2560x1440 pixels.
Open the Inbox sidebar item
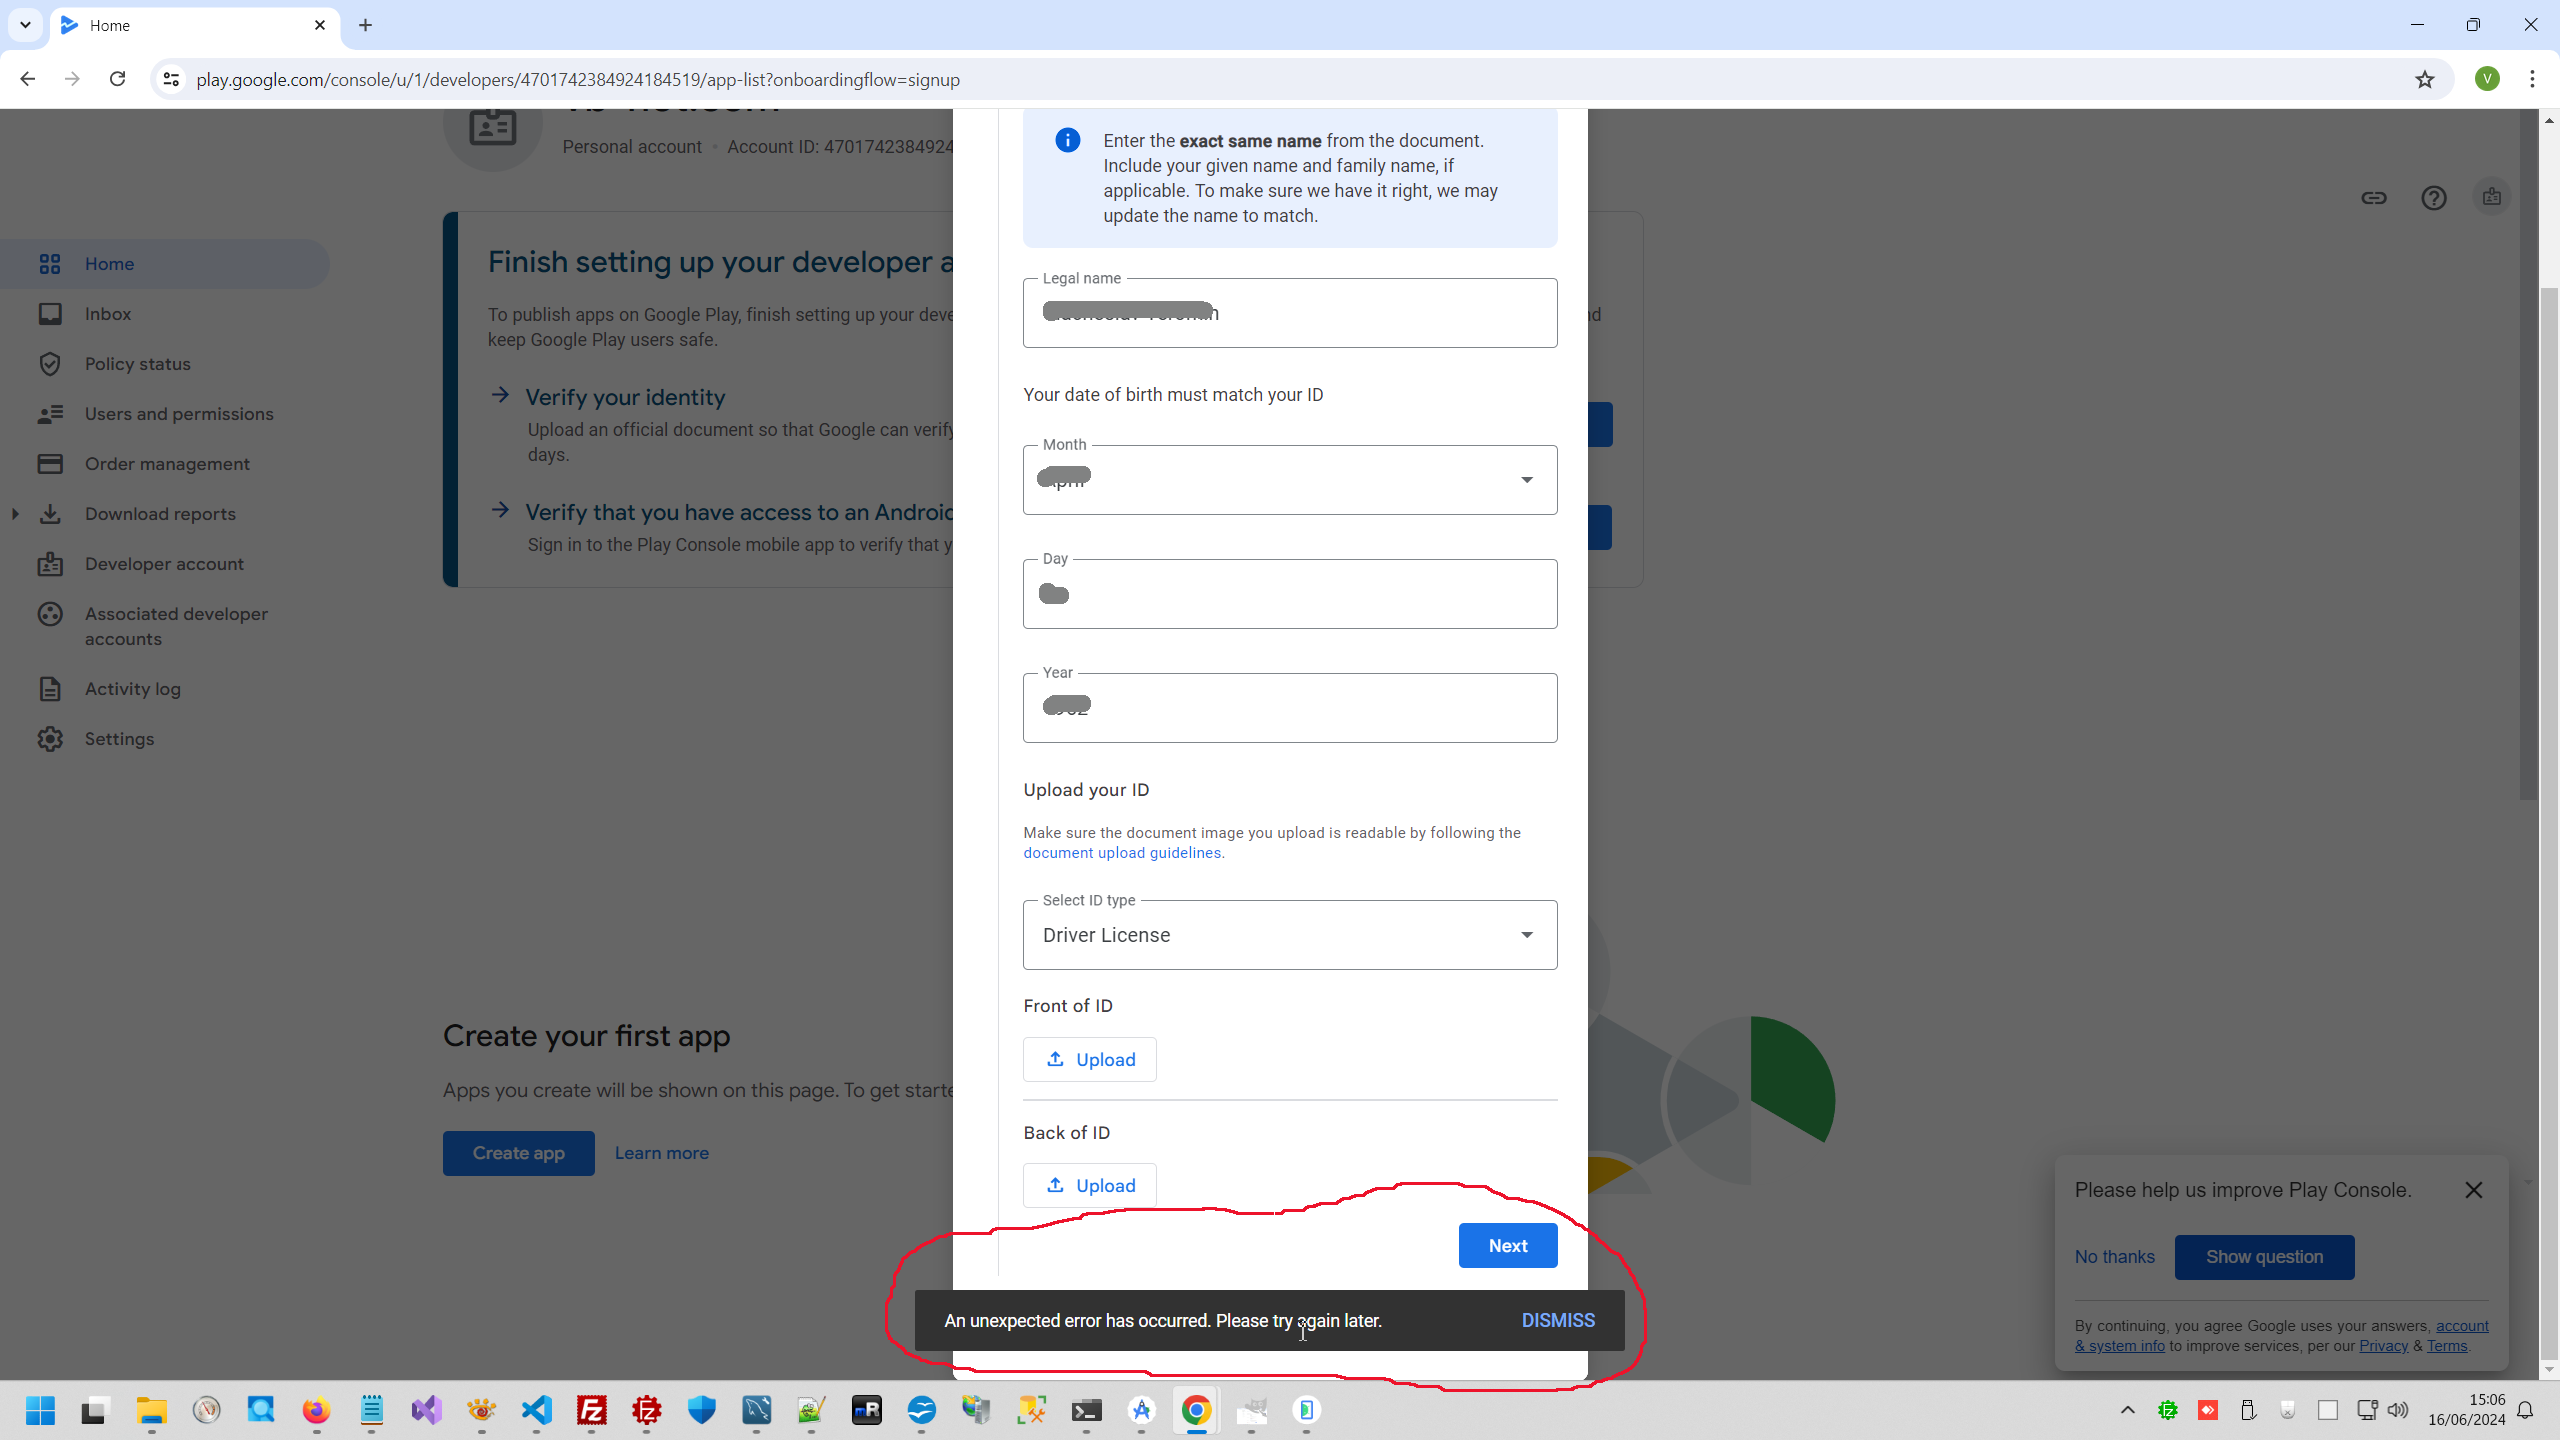pos(108,314)
